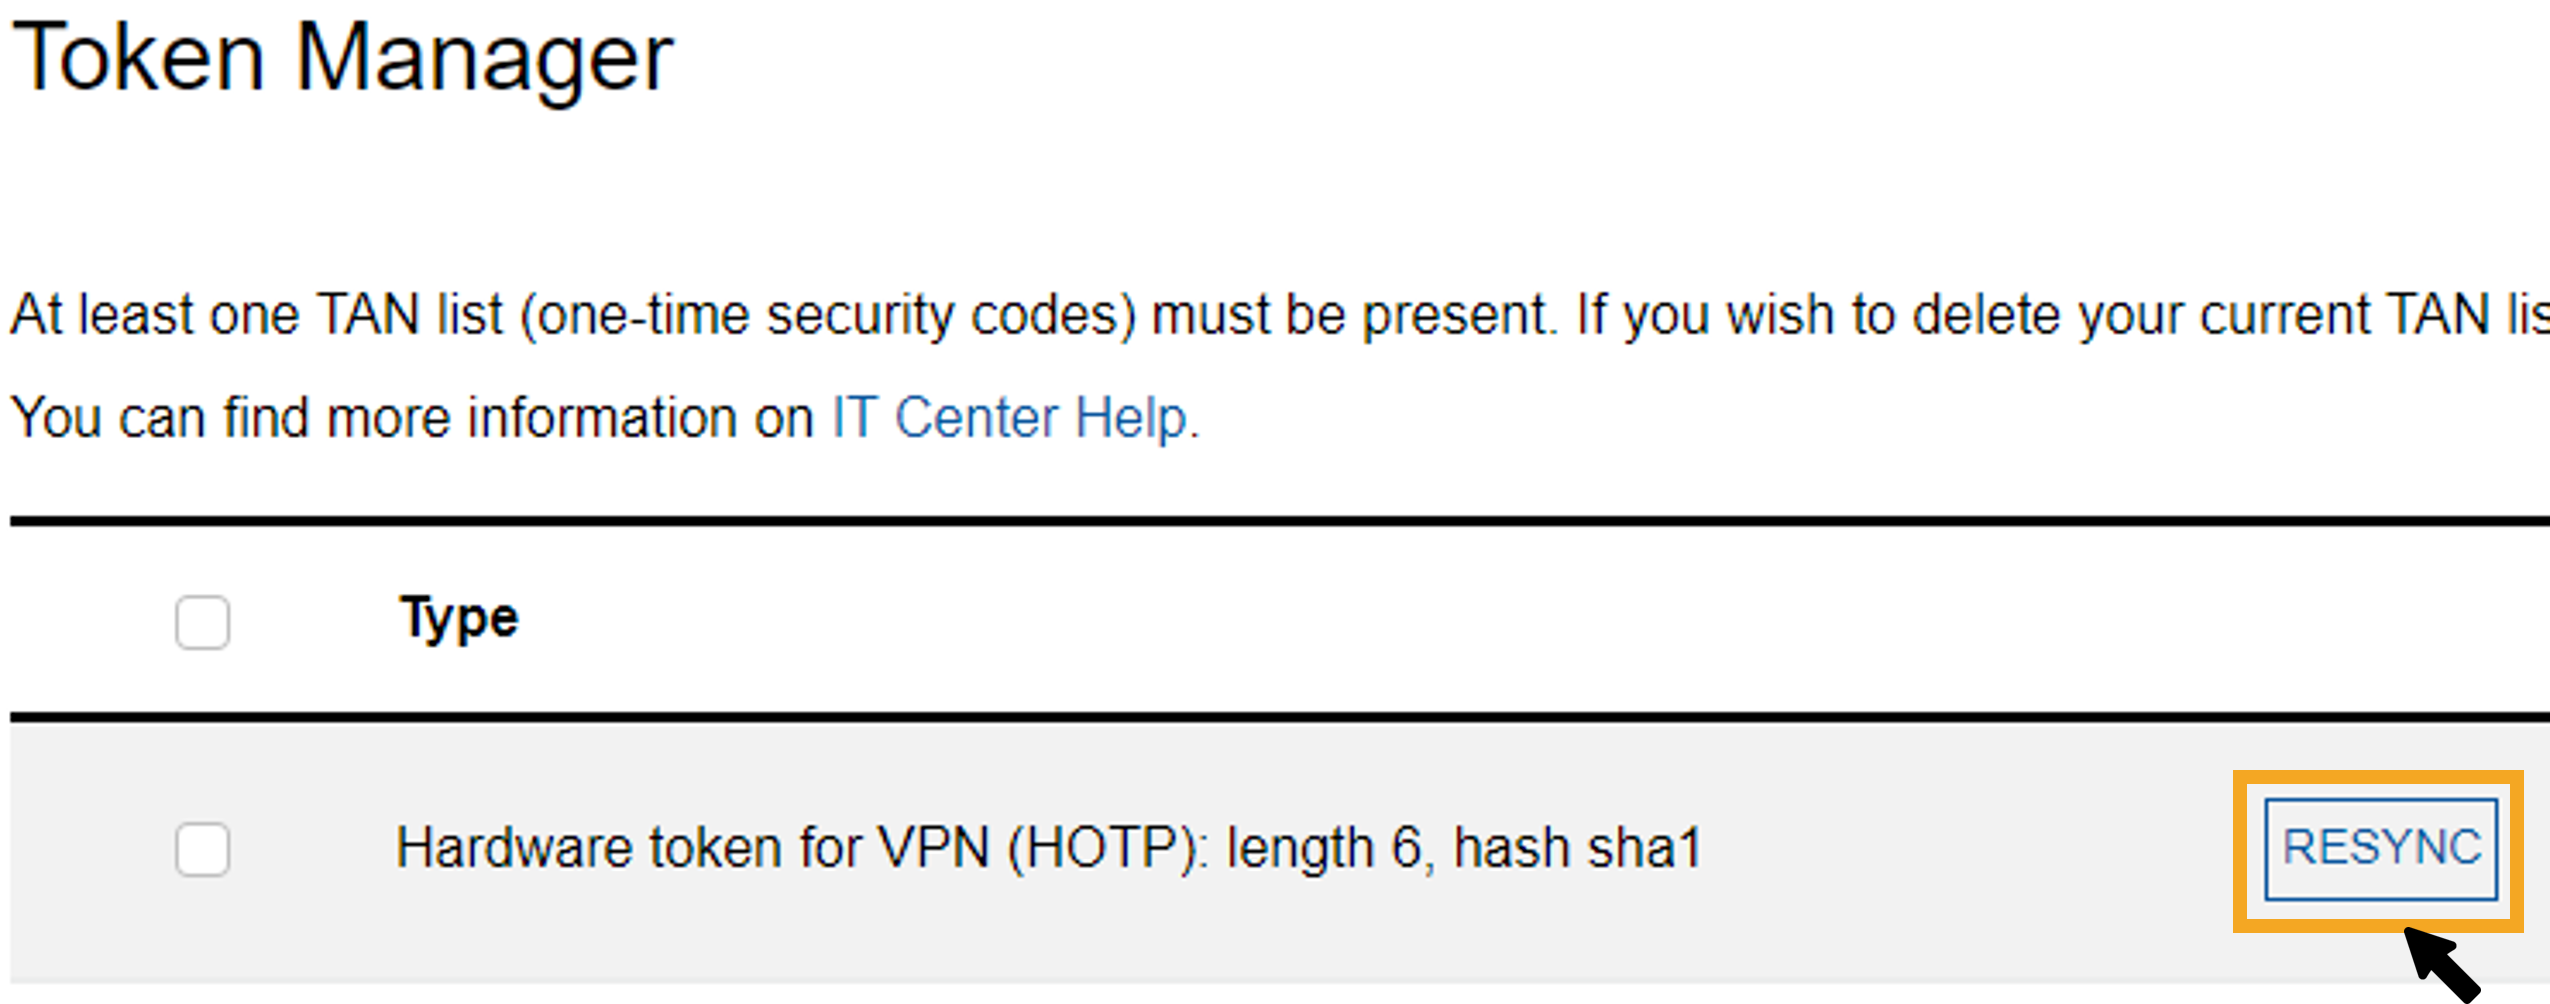Open the IT Center Help link

tap(1012, 418)
